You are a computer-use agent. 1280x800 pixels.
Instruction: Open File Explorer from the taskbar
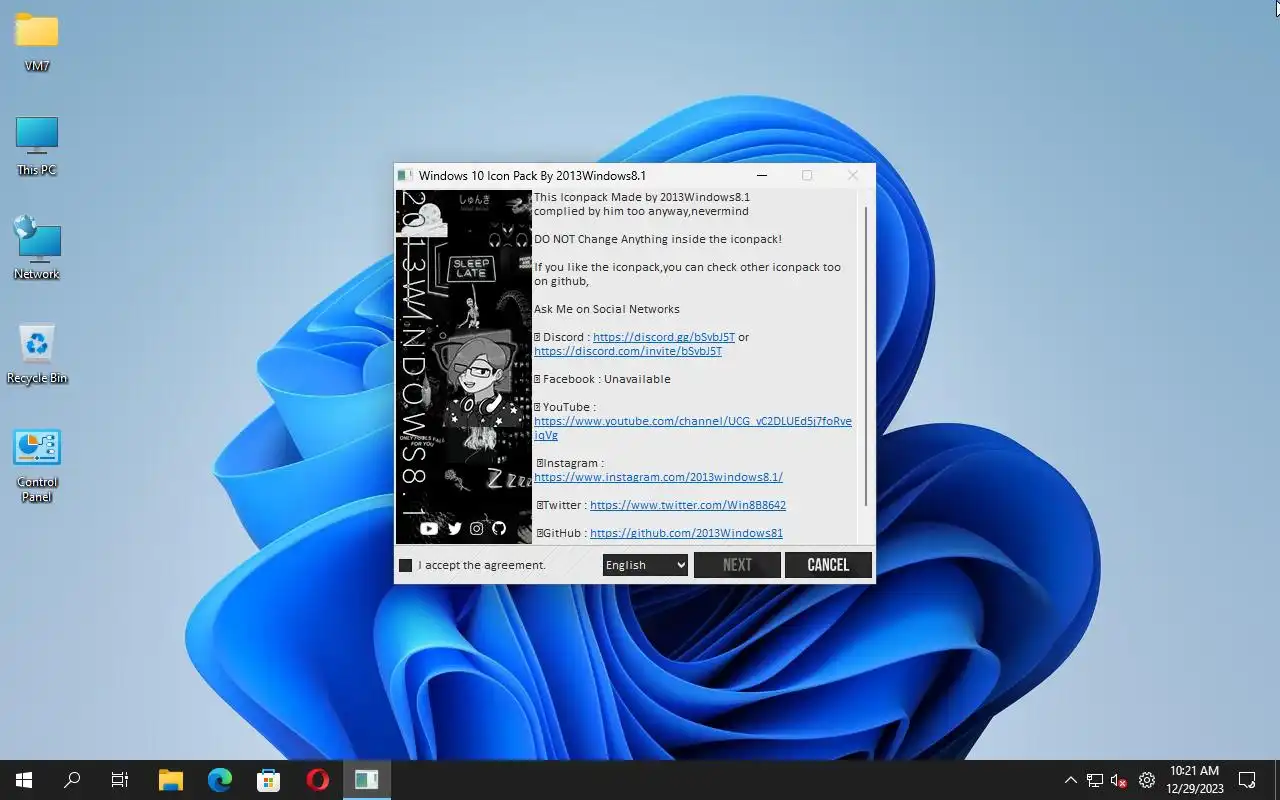click(x=171, y=780)
